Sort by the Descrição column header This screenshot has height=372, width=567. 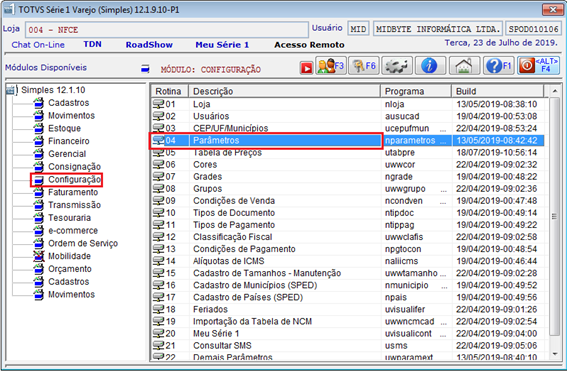[x=285, y=91]
